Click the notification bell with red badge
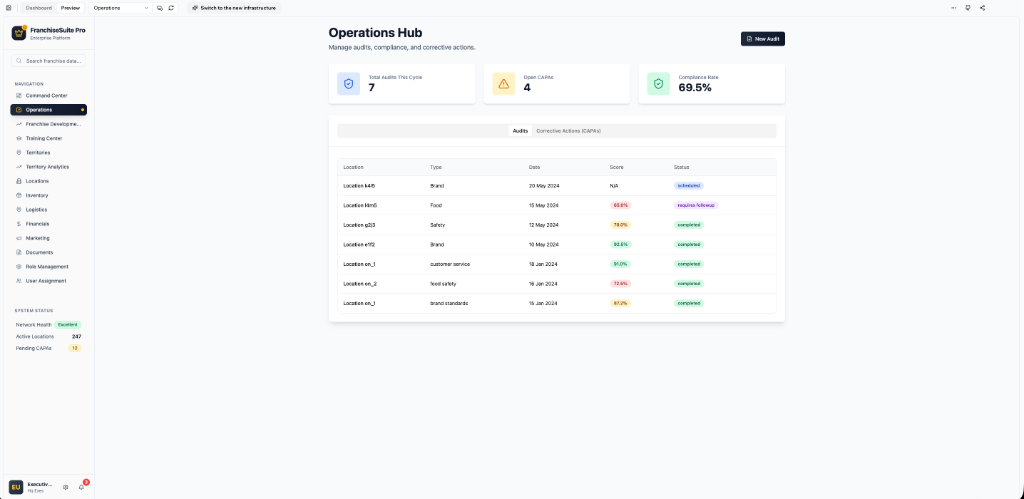 point(82,487)
